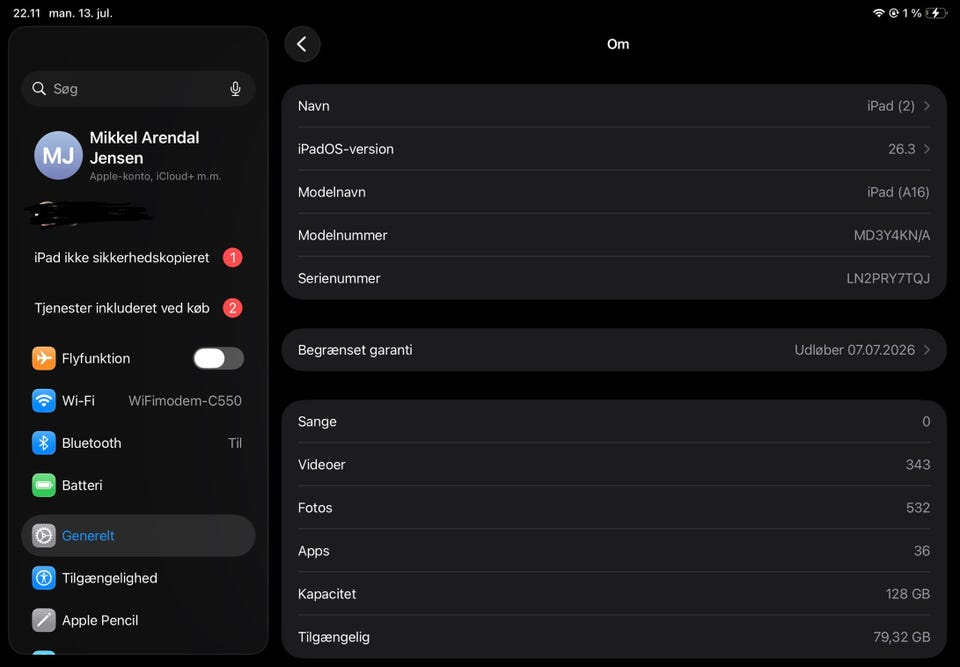This screenshot has width=960, height=667.
Task: Select the Bluetooth sidebar item
Action: [x=138, y=443]
